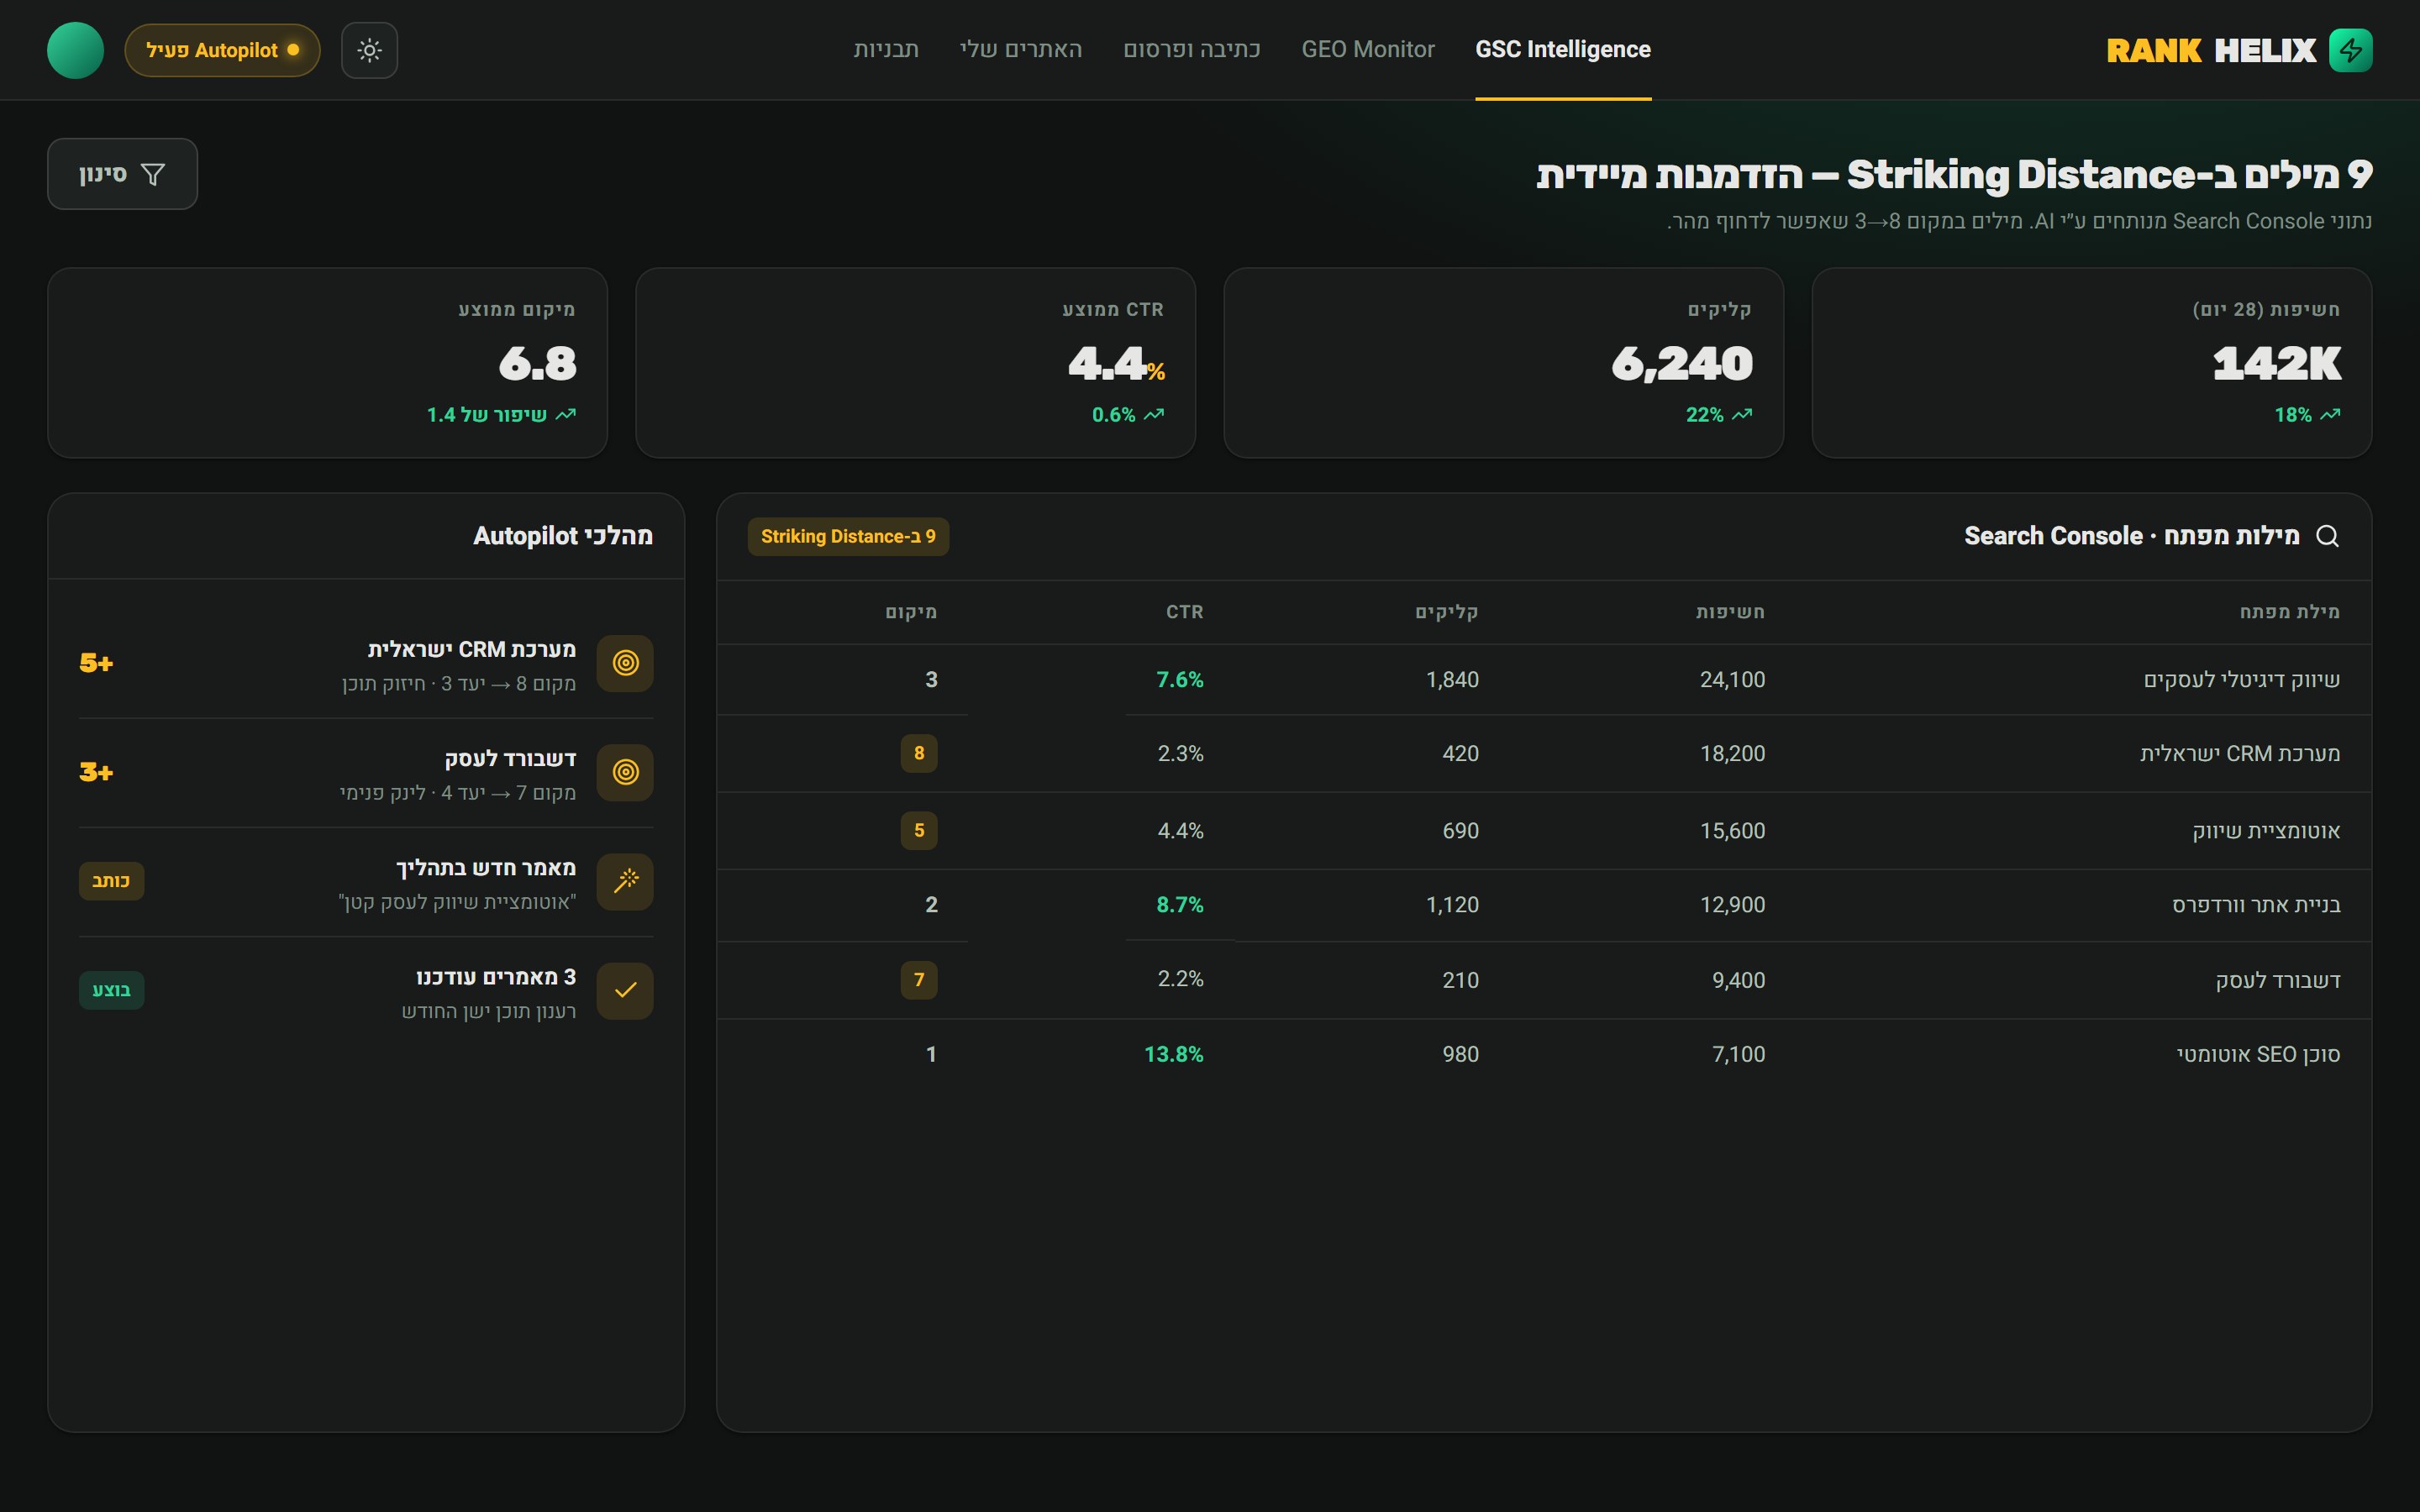This screenshot has width=2420, height=1512.
Task: Click the 1,120 clicks cell
Action: point(1452,905)
